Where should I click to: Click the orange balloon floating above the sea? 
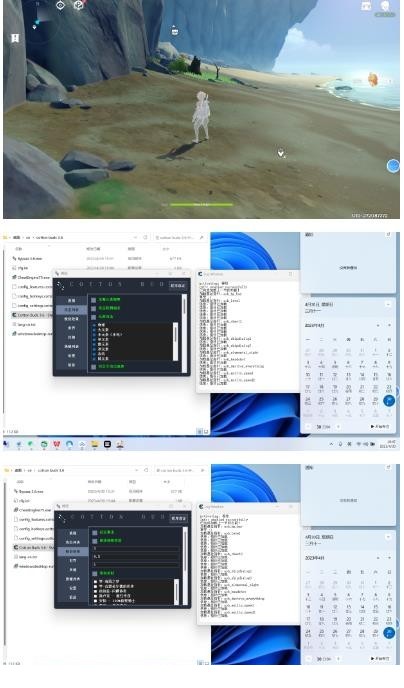pyautogui.click(x=372, y=79)
